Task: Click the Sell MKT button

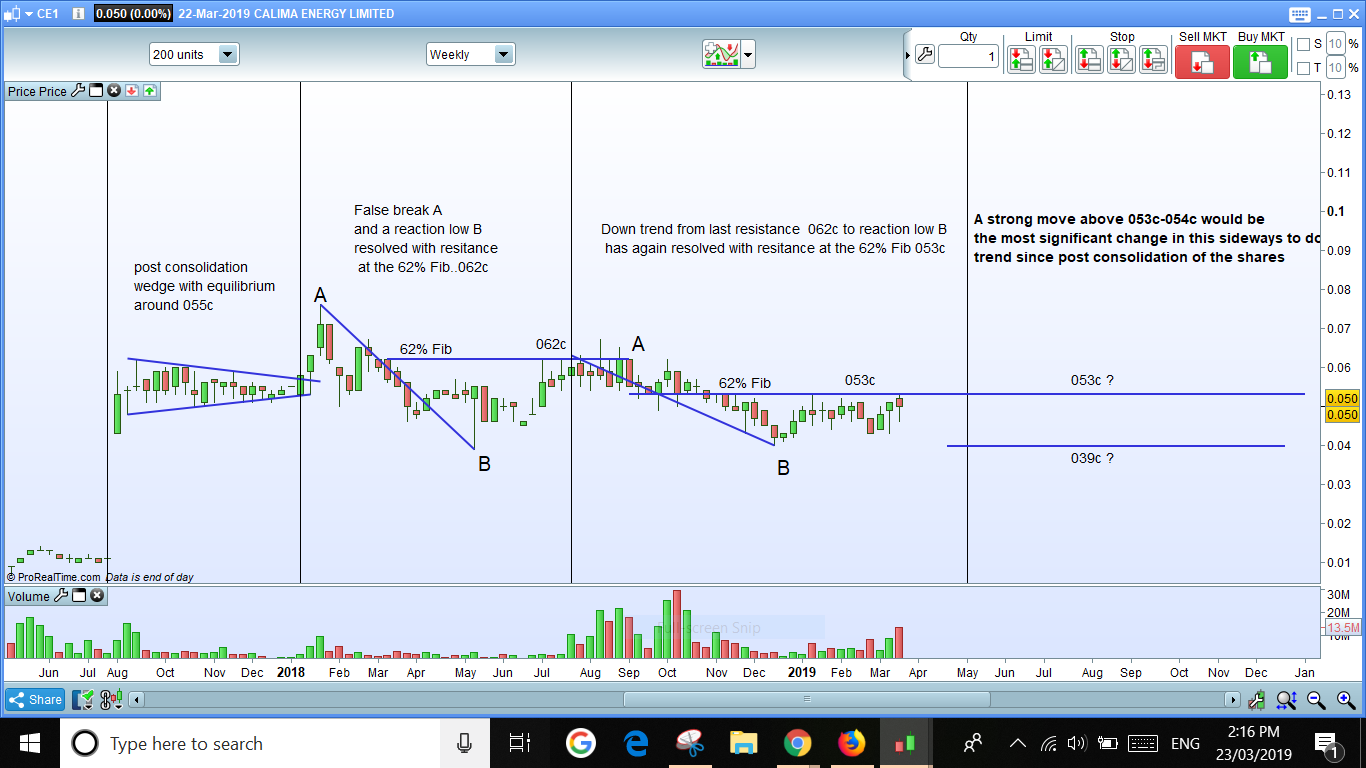Action: point(1202,61)
